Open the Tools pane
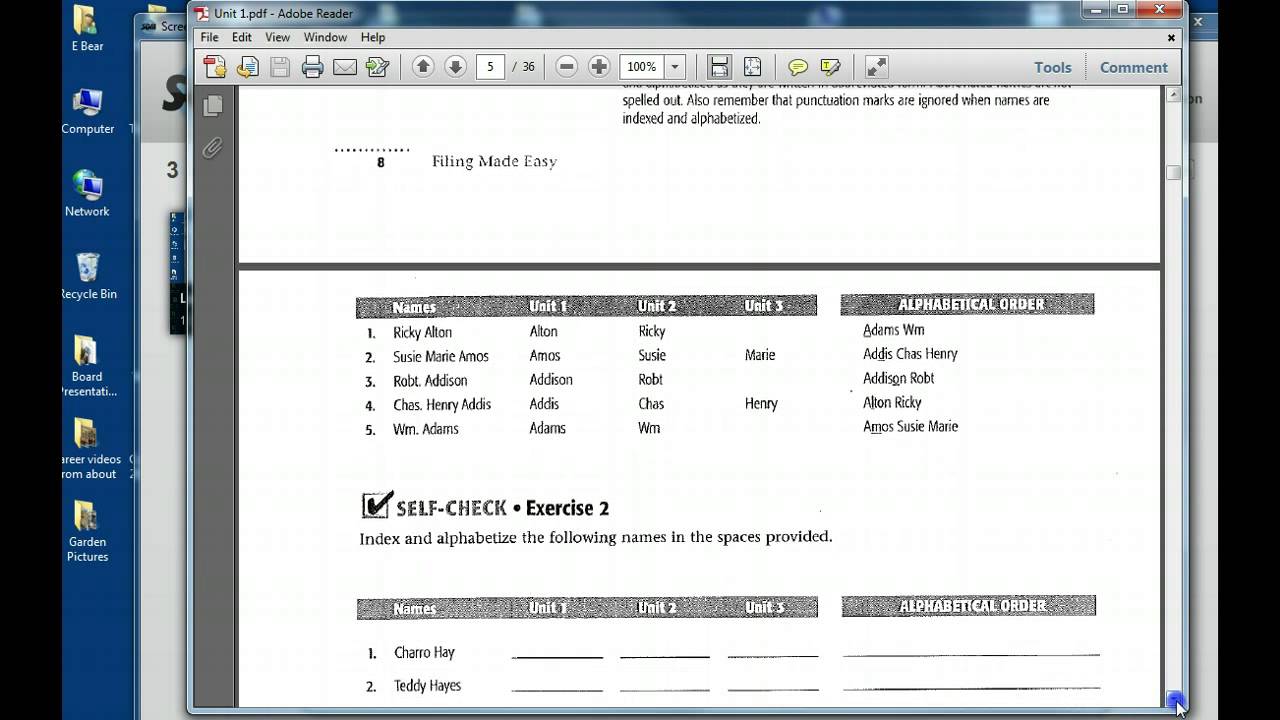The height and width of the screenshot is (720, 1280). pyautogui.click(x=1053, y=67)
